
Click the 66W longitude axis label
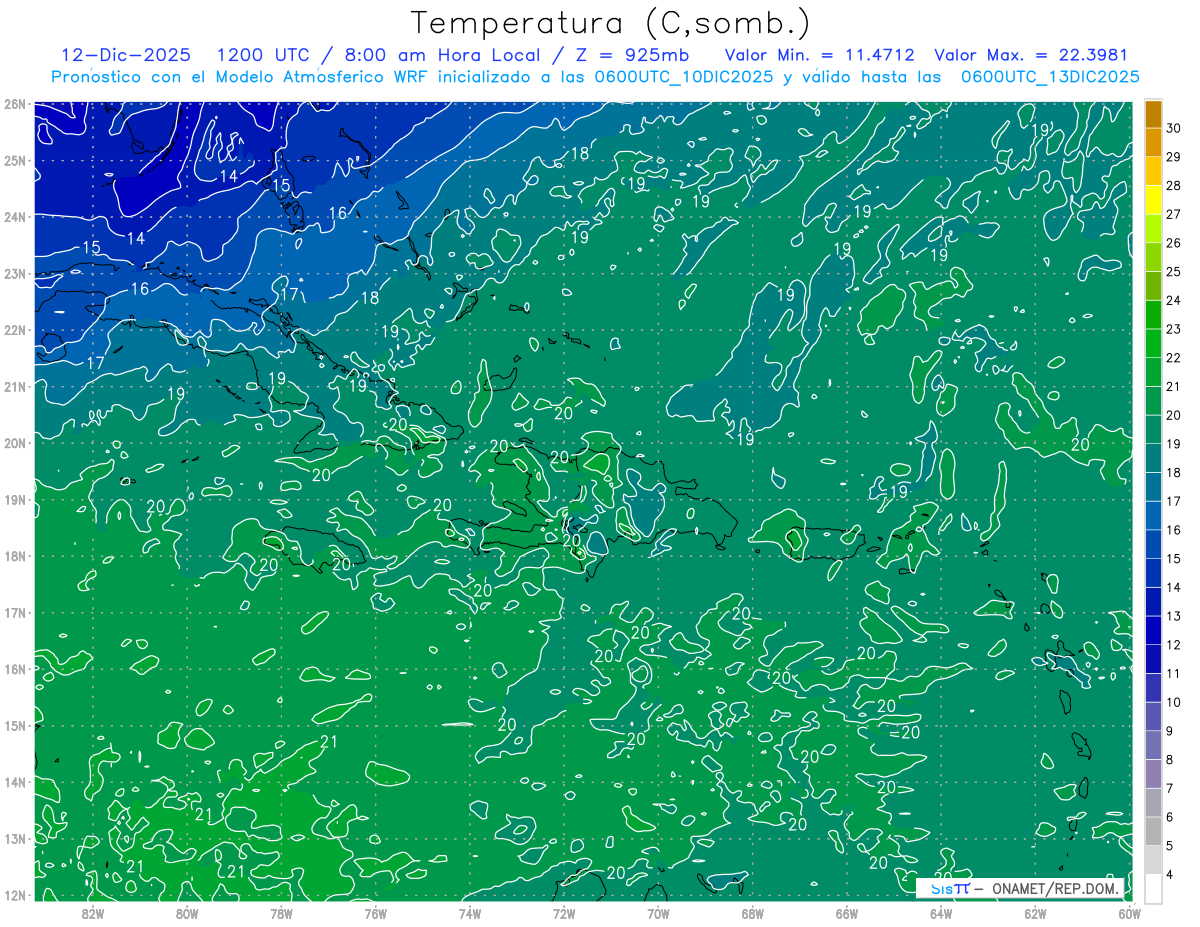coord(847,913)
